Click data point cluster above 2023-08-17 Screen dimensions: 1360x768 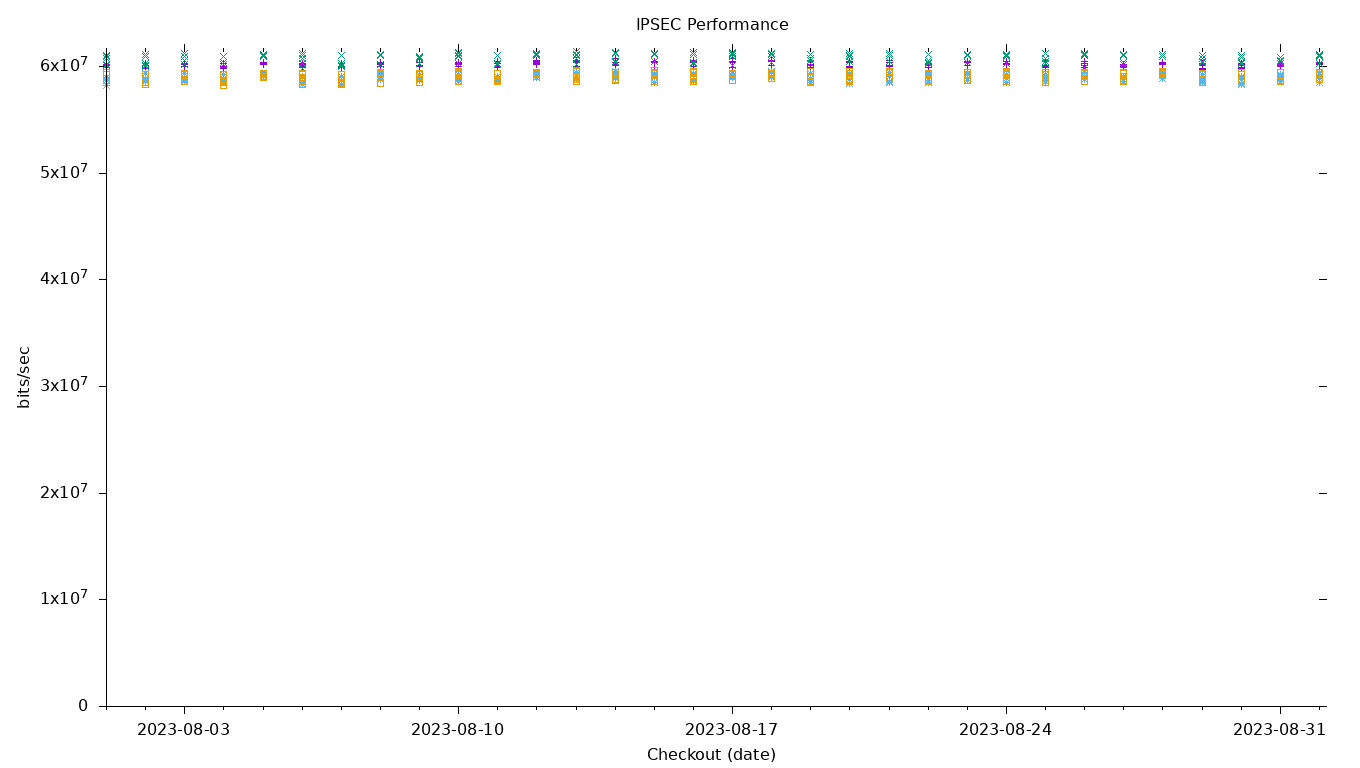coord(732,66)
